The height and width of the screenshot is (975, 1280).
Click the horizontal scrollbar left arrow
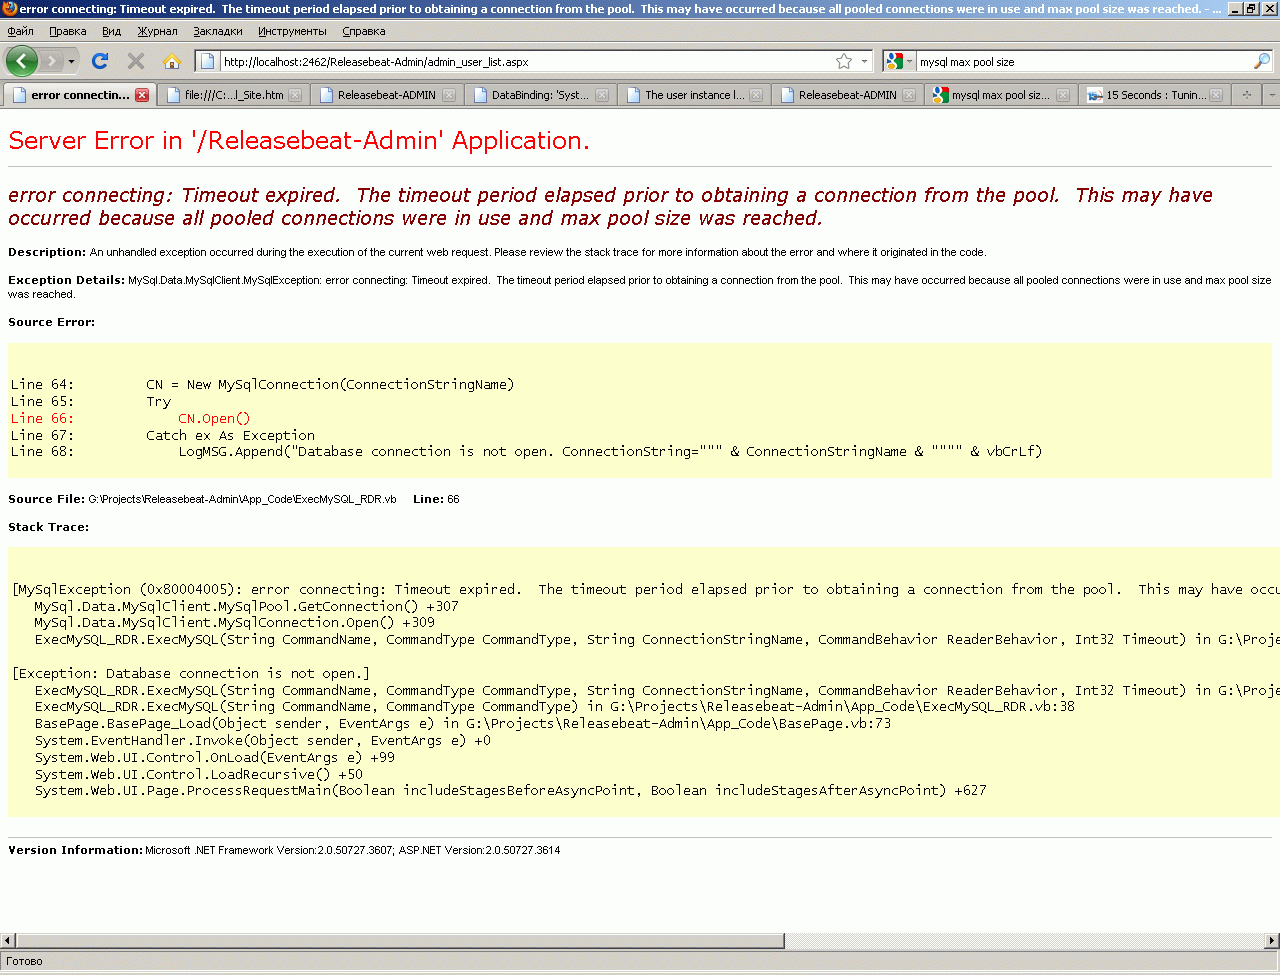coord(8,941)
